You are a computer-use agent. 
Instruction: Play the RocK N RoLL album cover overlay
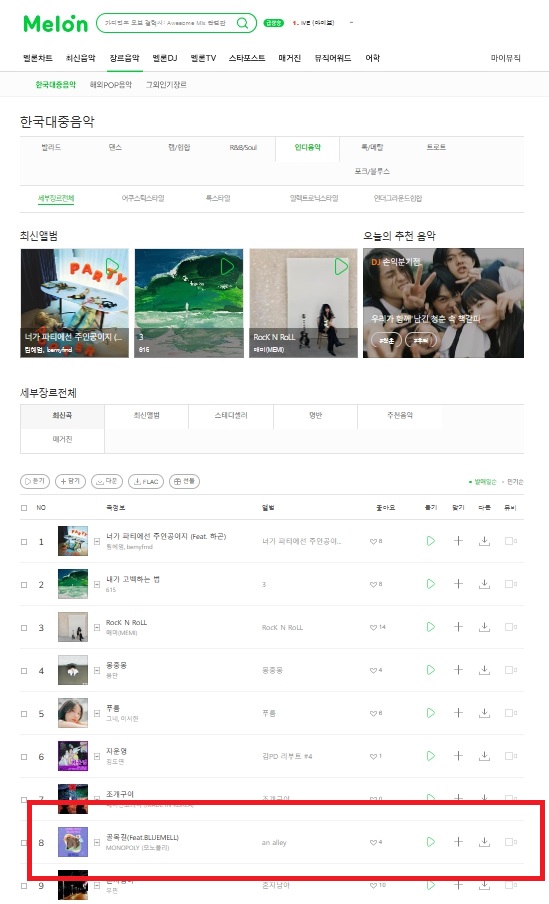click(341, 266)
